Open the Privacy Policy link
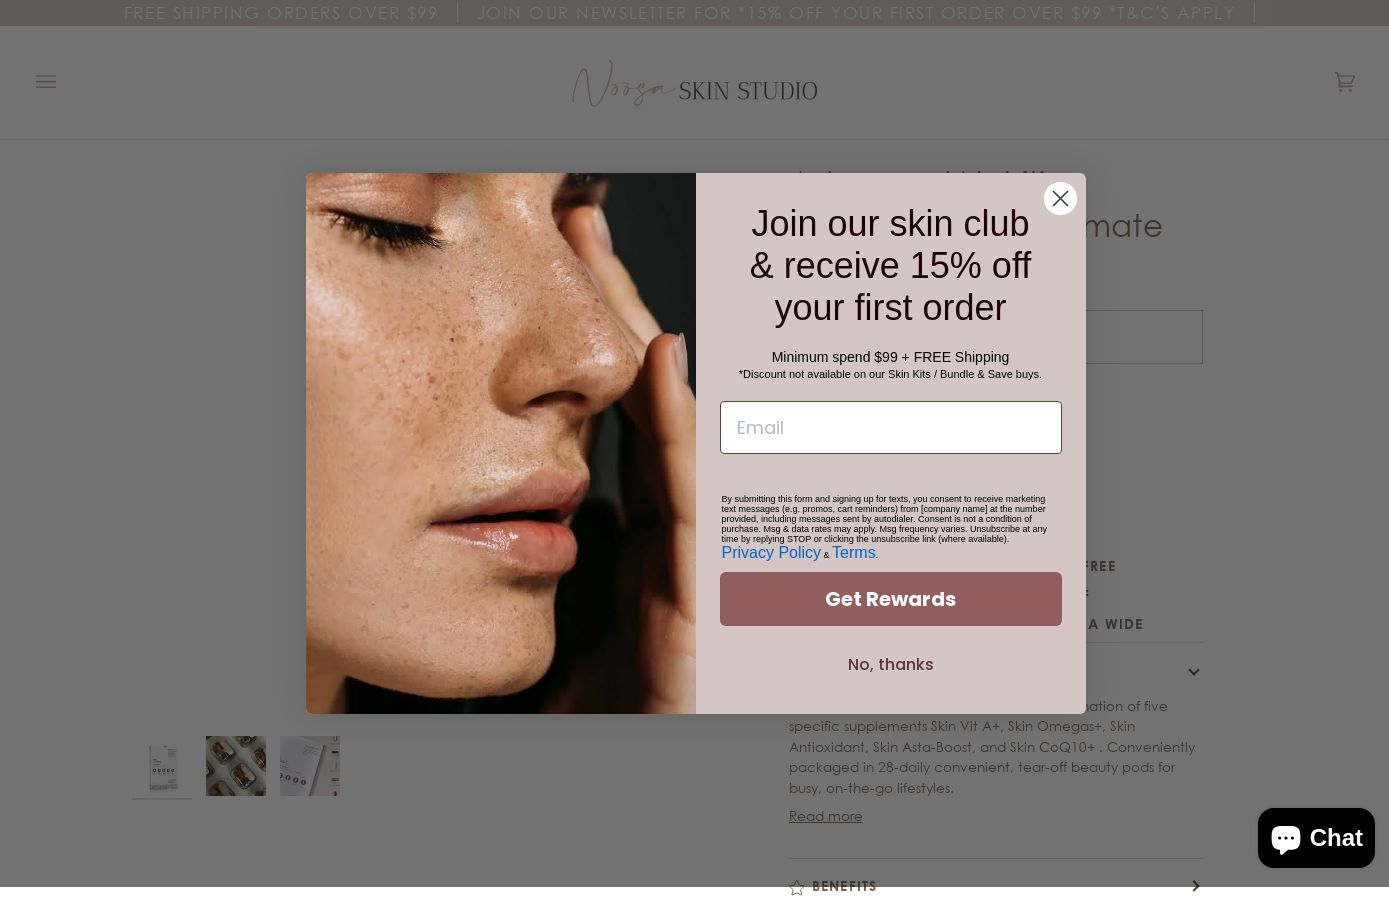This screenshot has width=1389, height=902. click(x=770, y=552)
